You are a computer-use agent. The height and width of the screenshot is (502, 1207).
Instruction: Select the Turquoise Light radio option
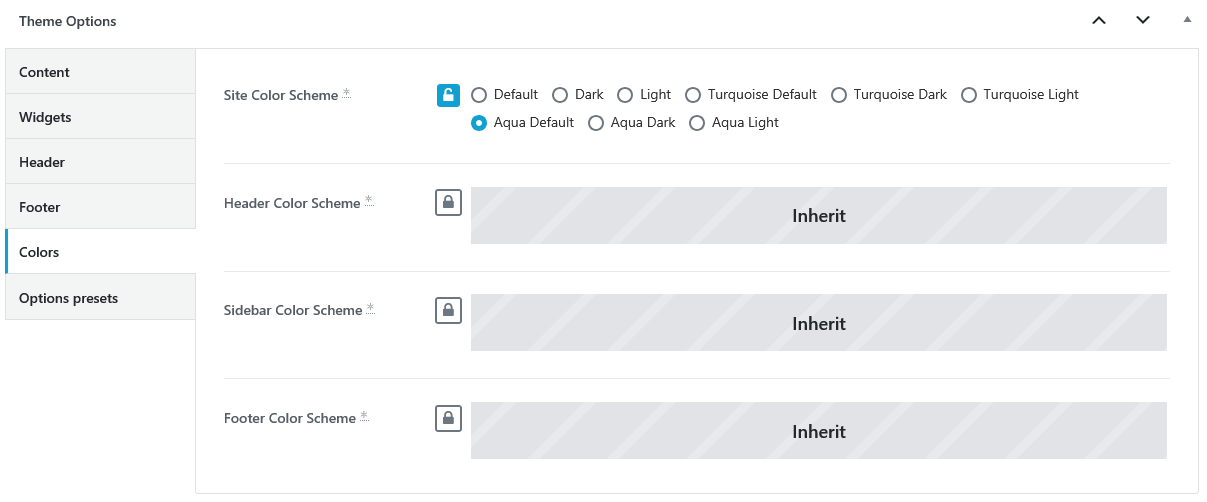point(969,95)
